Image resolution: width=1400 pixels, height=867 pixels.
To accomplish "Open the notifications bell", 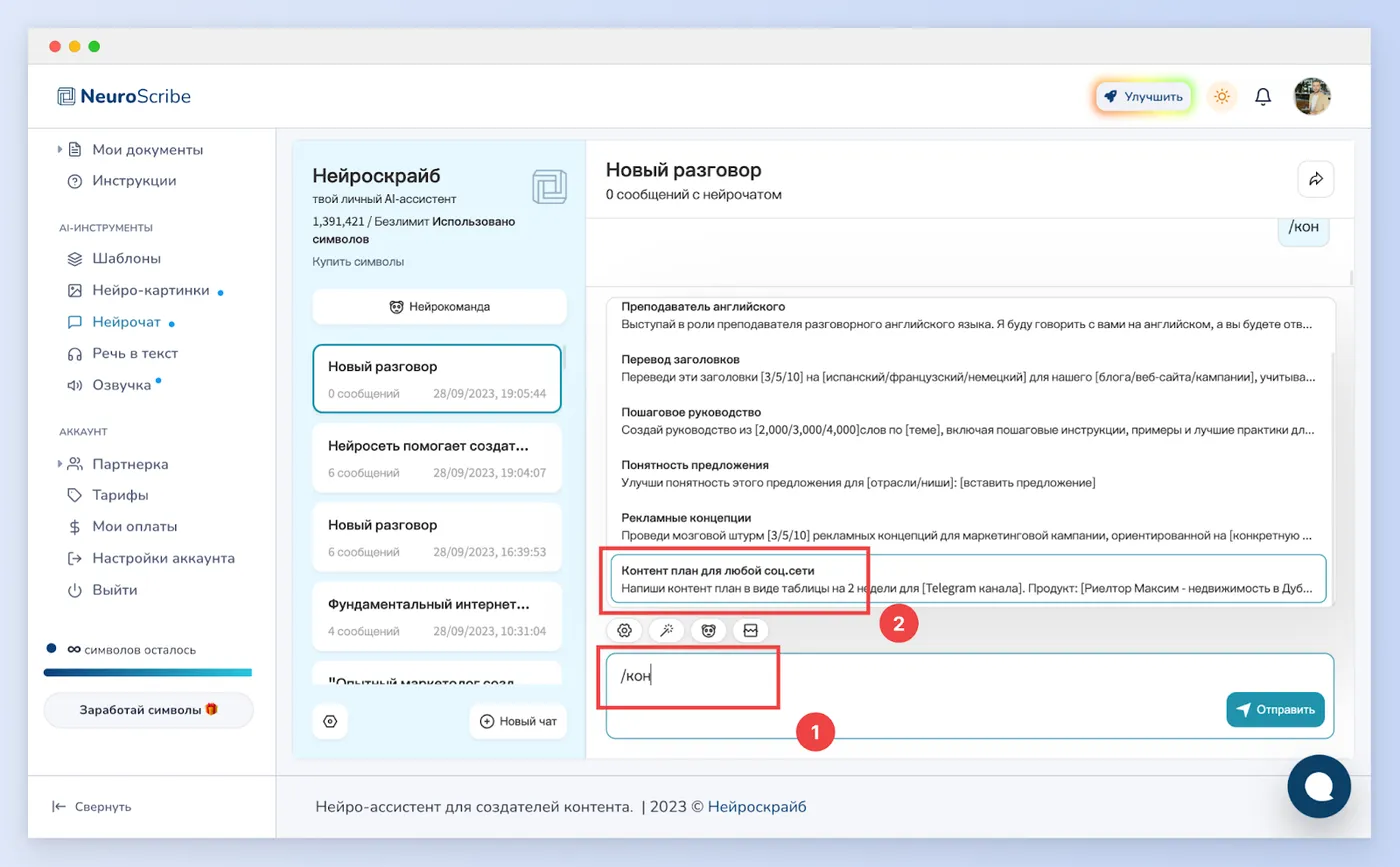I will [x=1263, y=96].
